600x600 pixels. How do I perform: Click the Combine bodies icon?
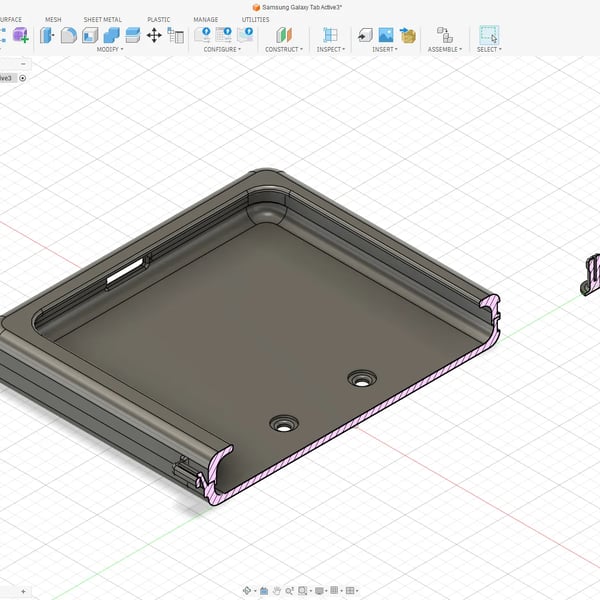coord(111,35)
